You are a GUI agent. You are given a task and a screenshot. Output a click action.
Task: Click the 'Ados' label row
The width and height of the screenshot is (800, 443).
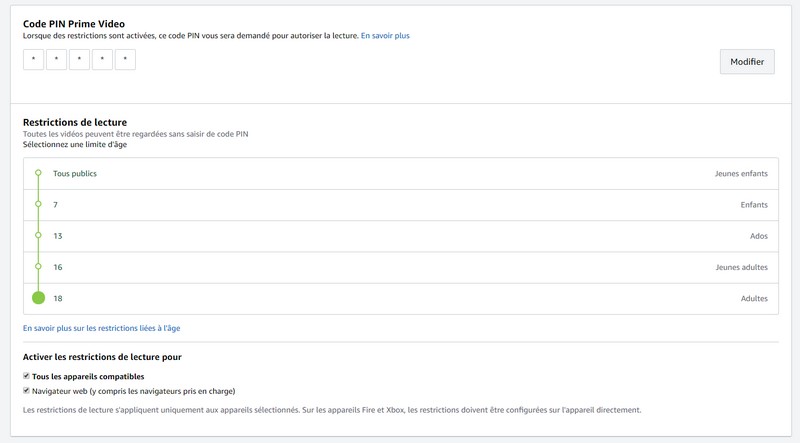click(x=757, y=236)
